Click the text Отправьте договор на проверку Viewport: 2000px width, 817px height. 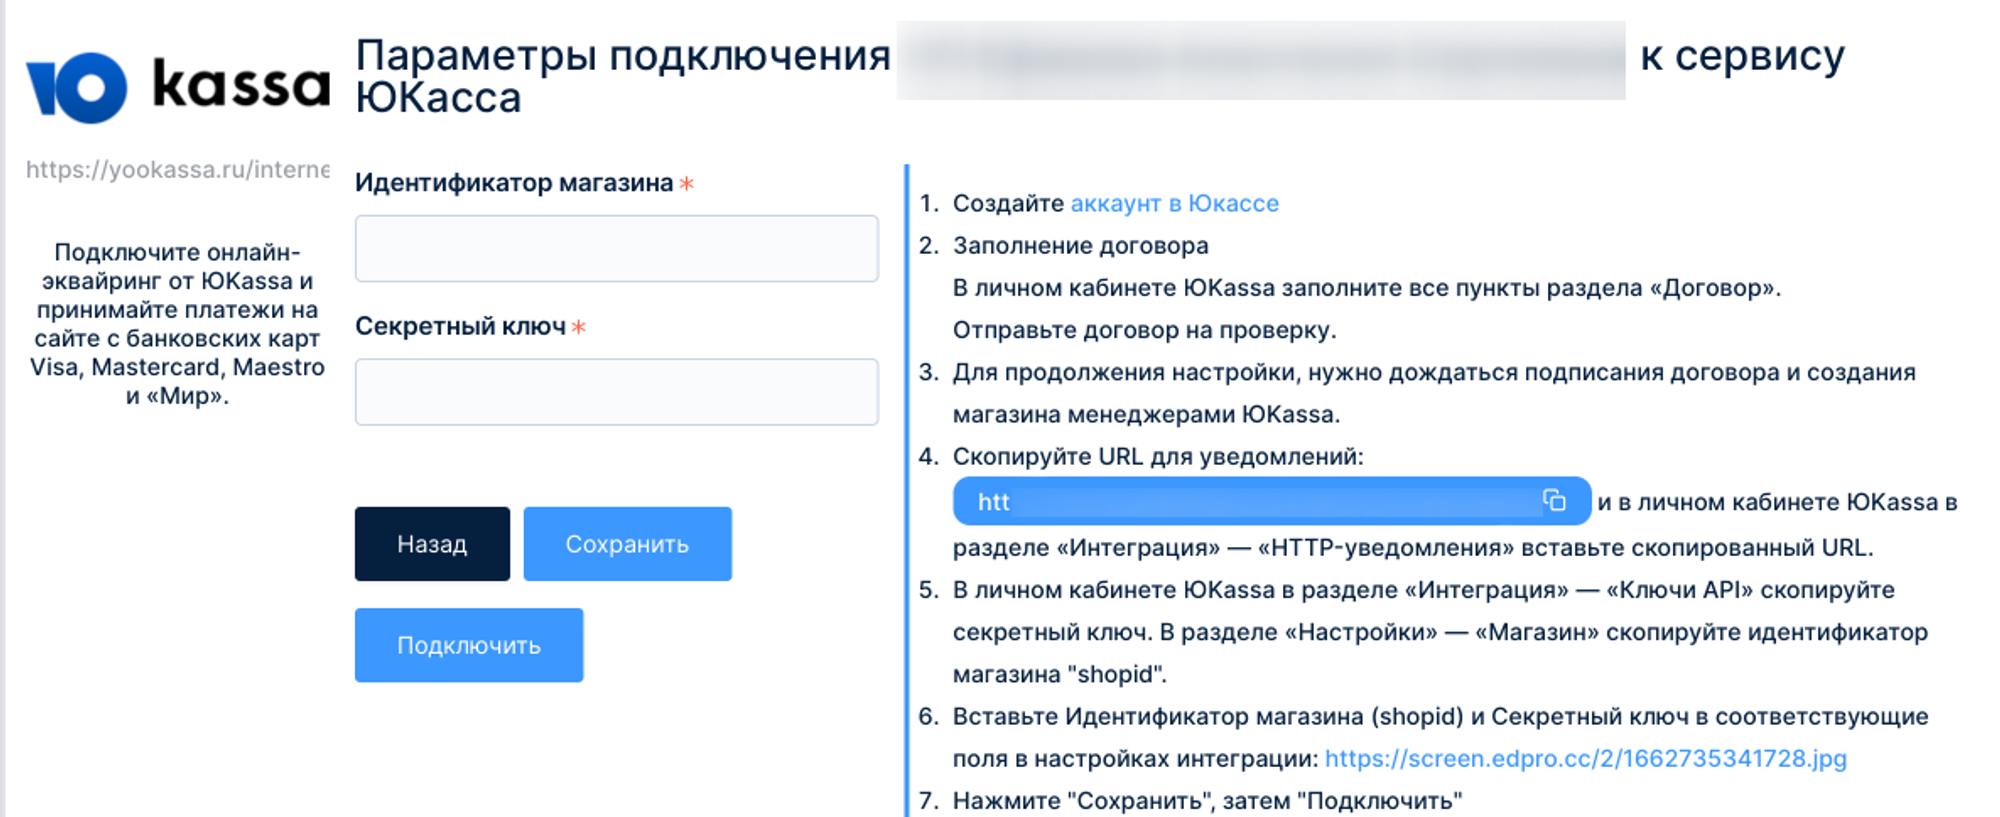[x=1145, y=330]
